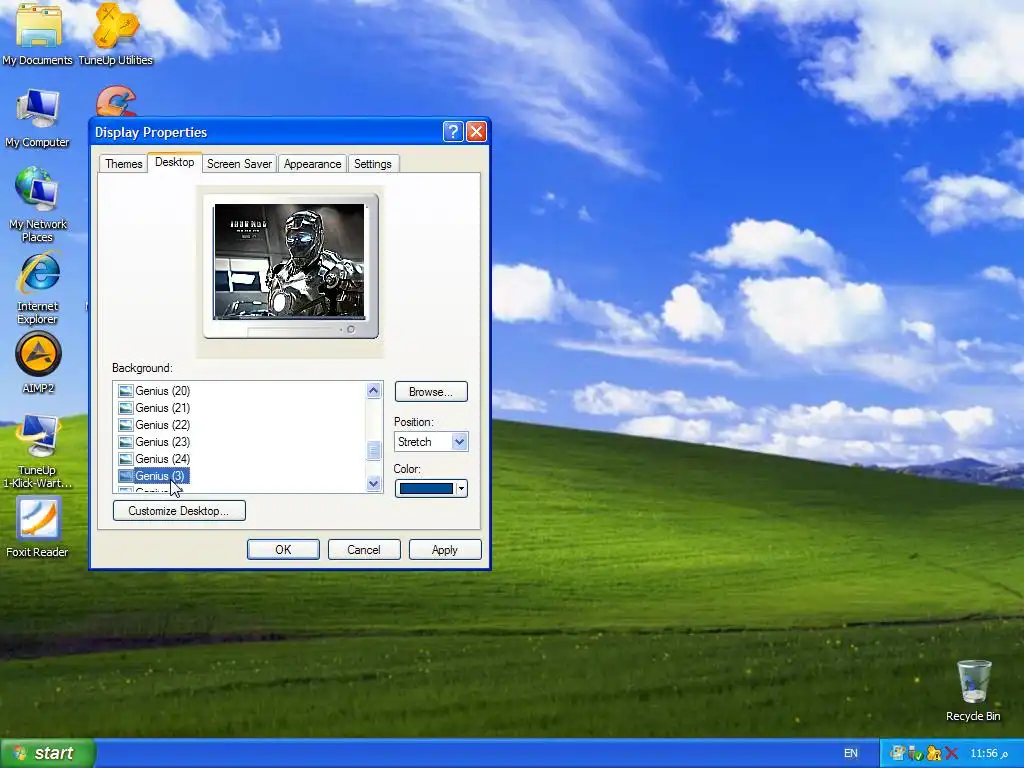Select Genius (22) in background list
1024x768 pixels.
163,425
